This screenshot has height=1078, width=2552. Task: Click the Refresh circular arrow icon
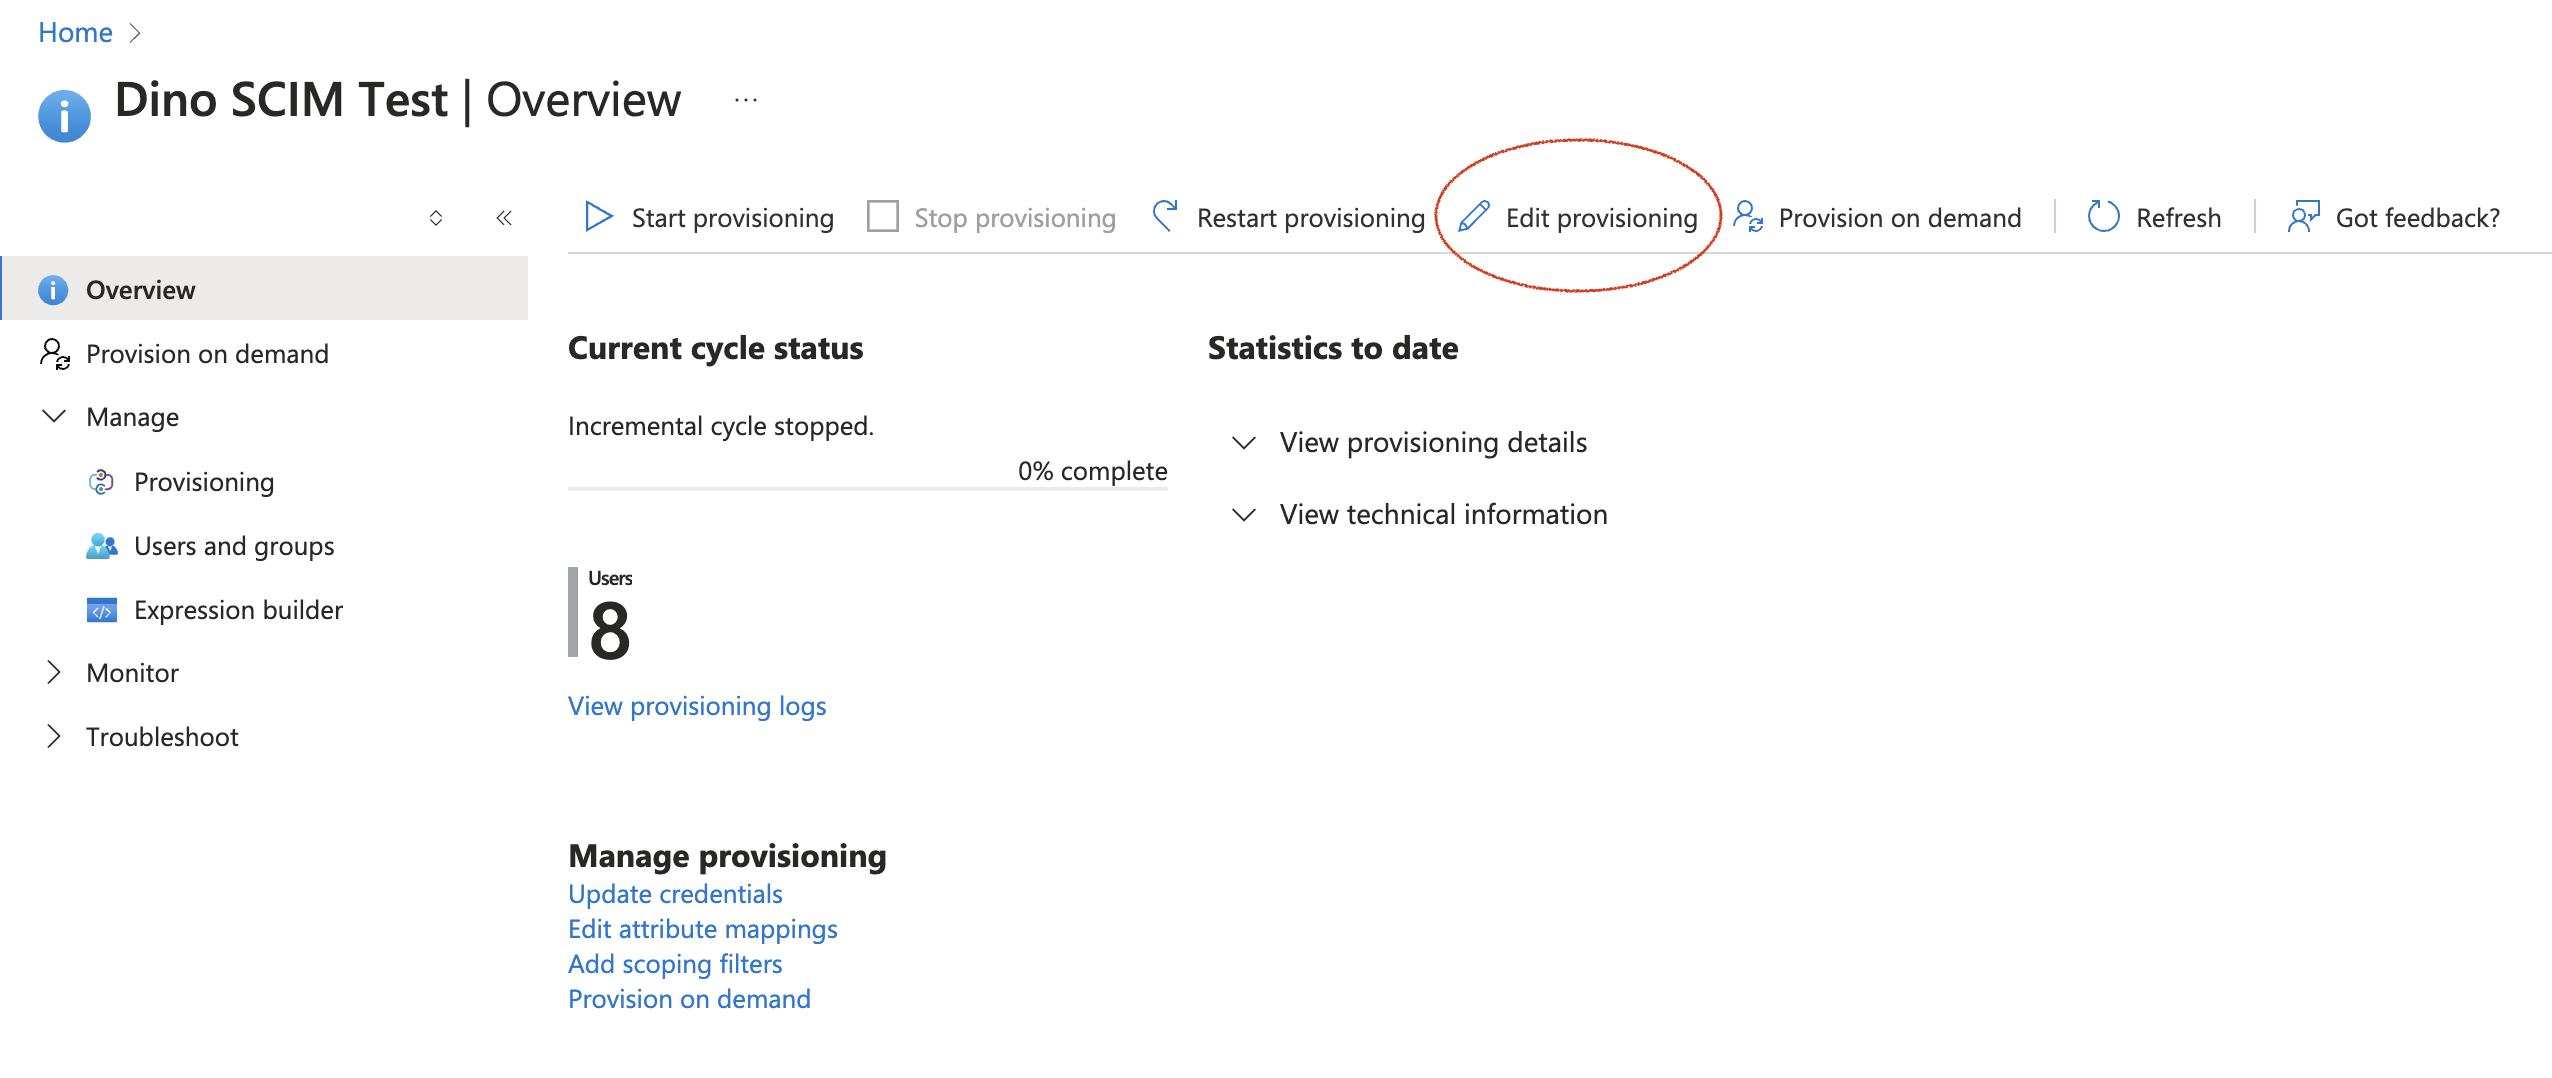pos(2103,217)
